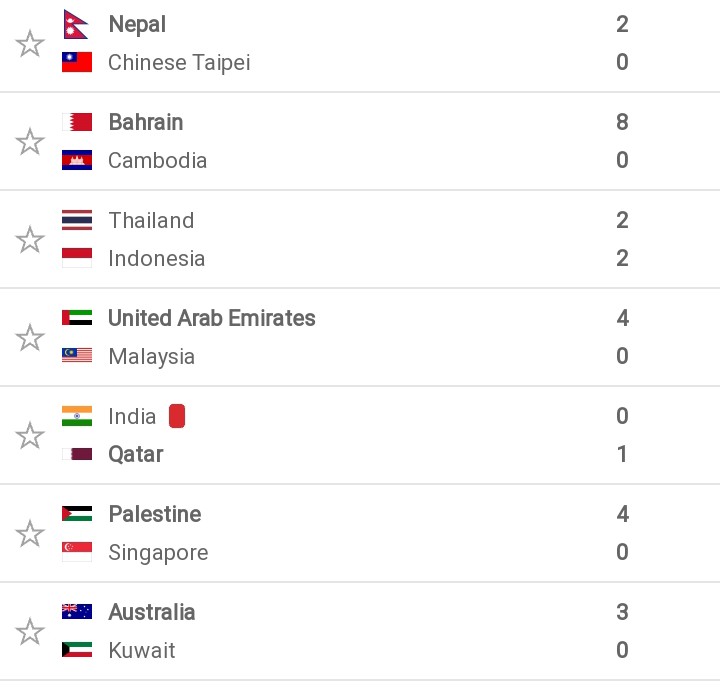Open the Palestine team name
The width and height of the screenshot is (720, 687).
[155, 514]
